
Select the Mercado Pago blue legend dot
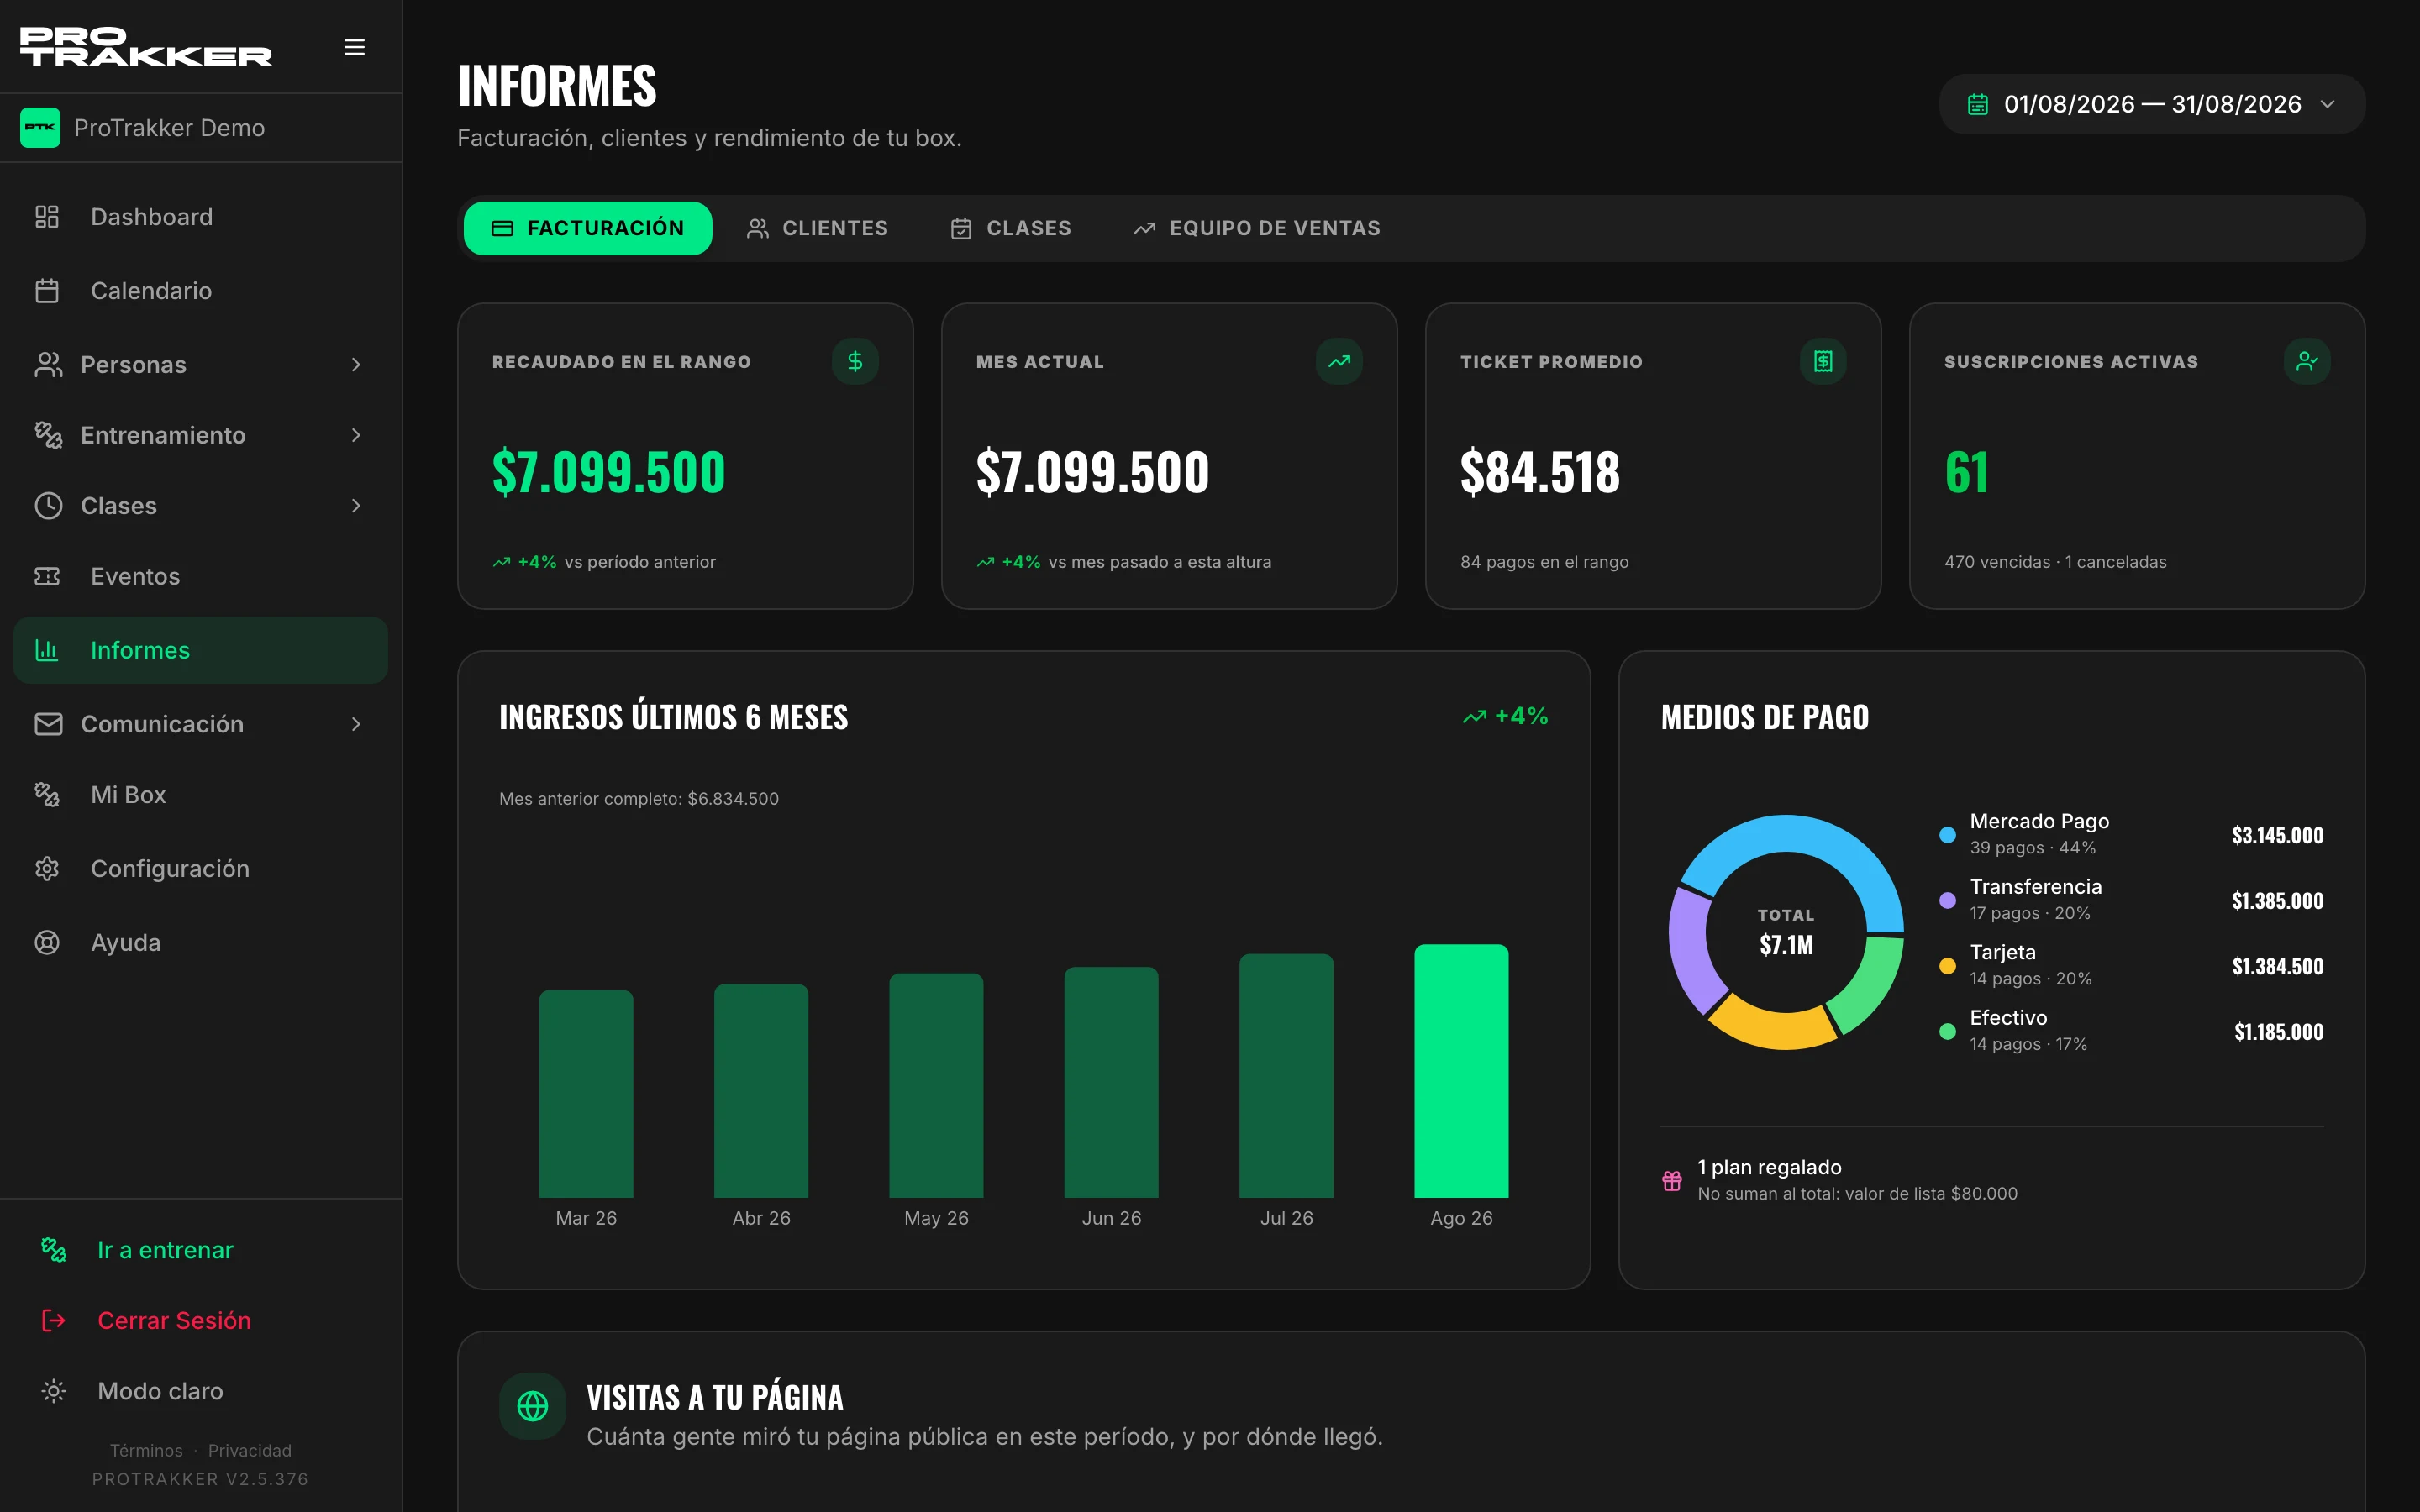pos(1947,834)
